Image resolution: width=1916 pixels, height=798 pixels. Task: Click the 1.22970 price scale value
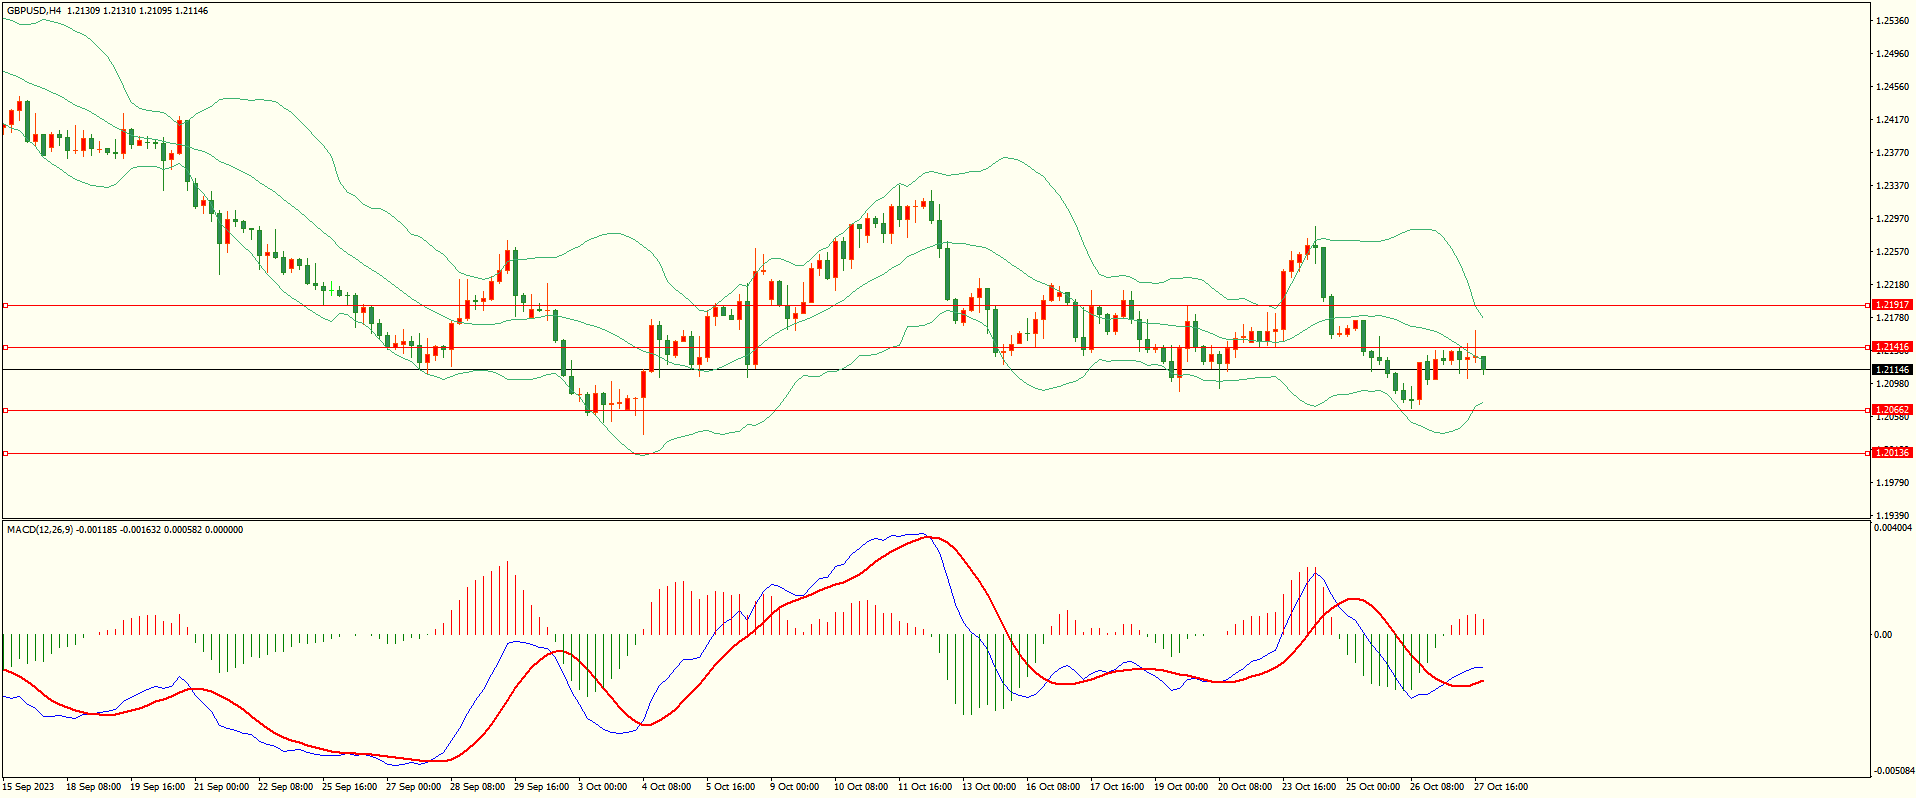[1893, 219]
